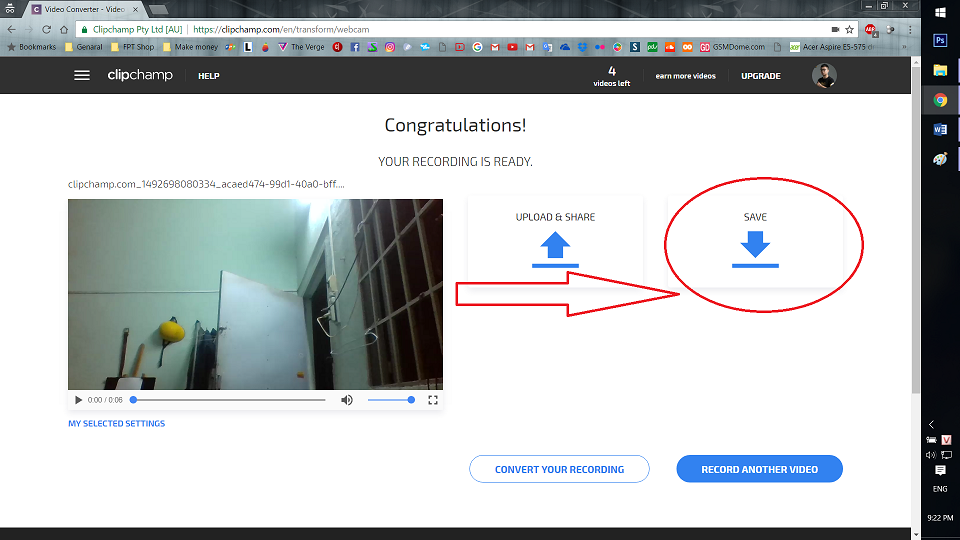960x540 pixels.
Task: Open the browser home page
Action: [x=64, y=29]
